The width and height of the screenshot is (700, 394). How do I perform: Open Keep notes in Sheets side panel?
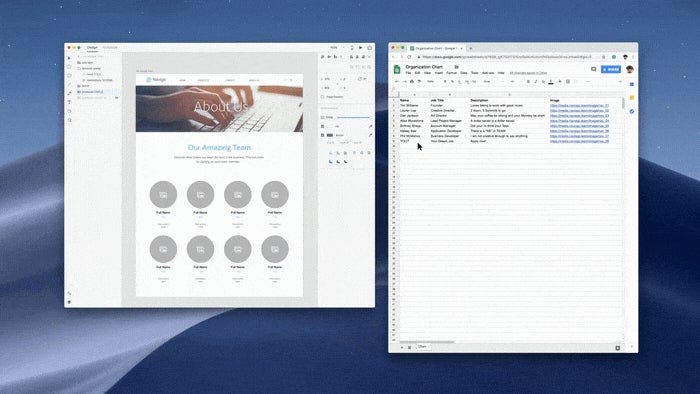coord(632,98)
